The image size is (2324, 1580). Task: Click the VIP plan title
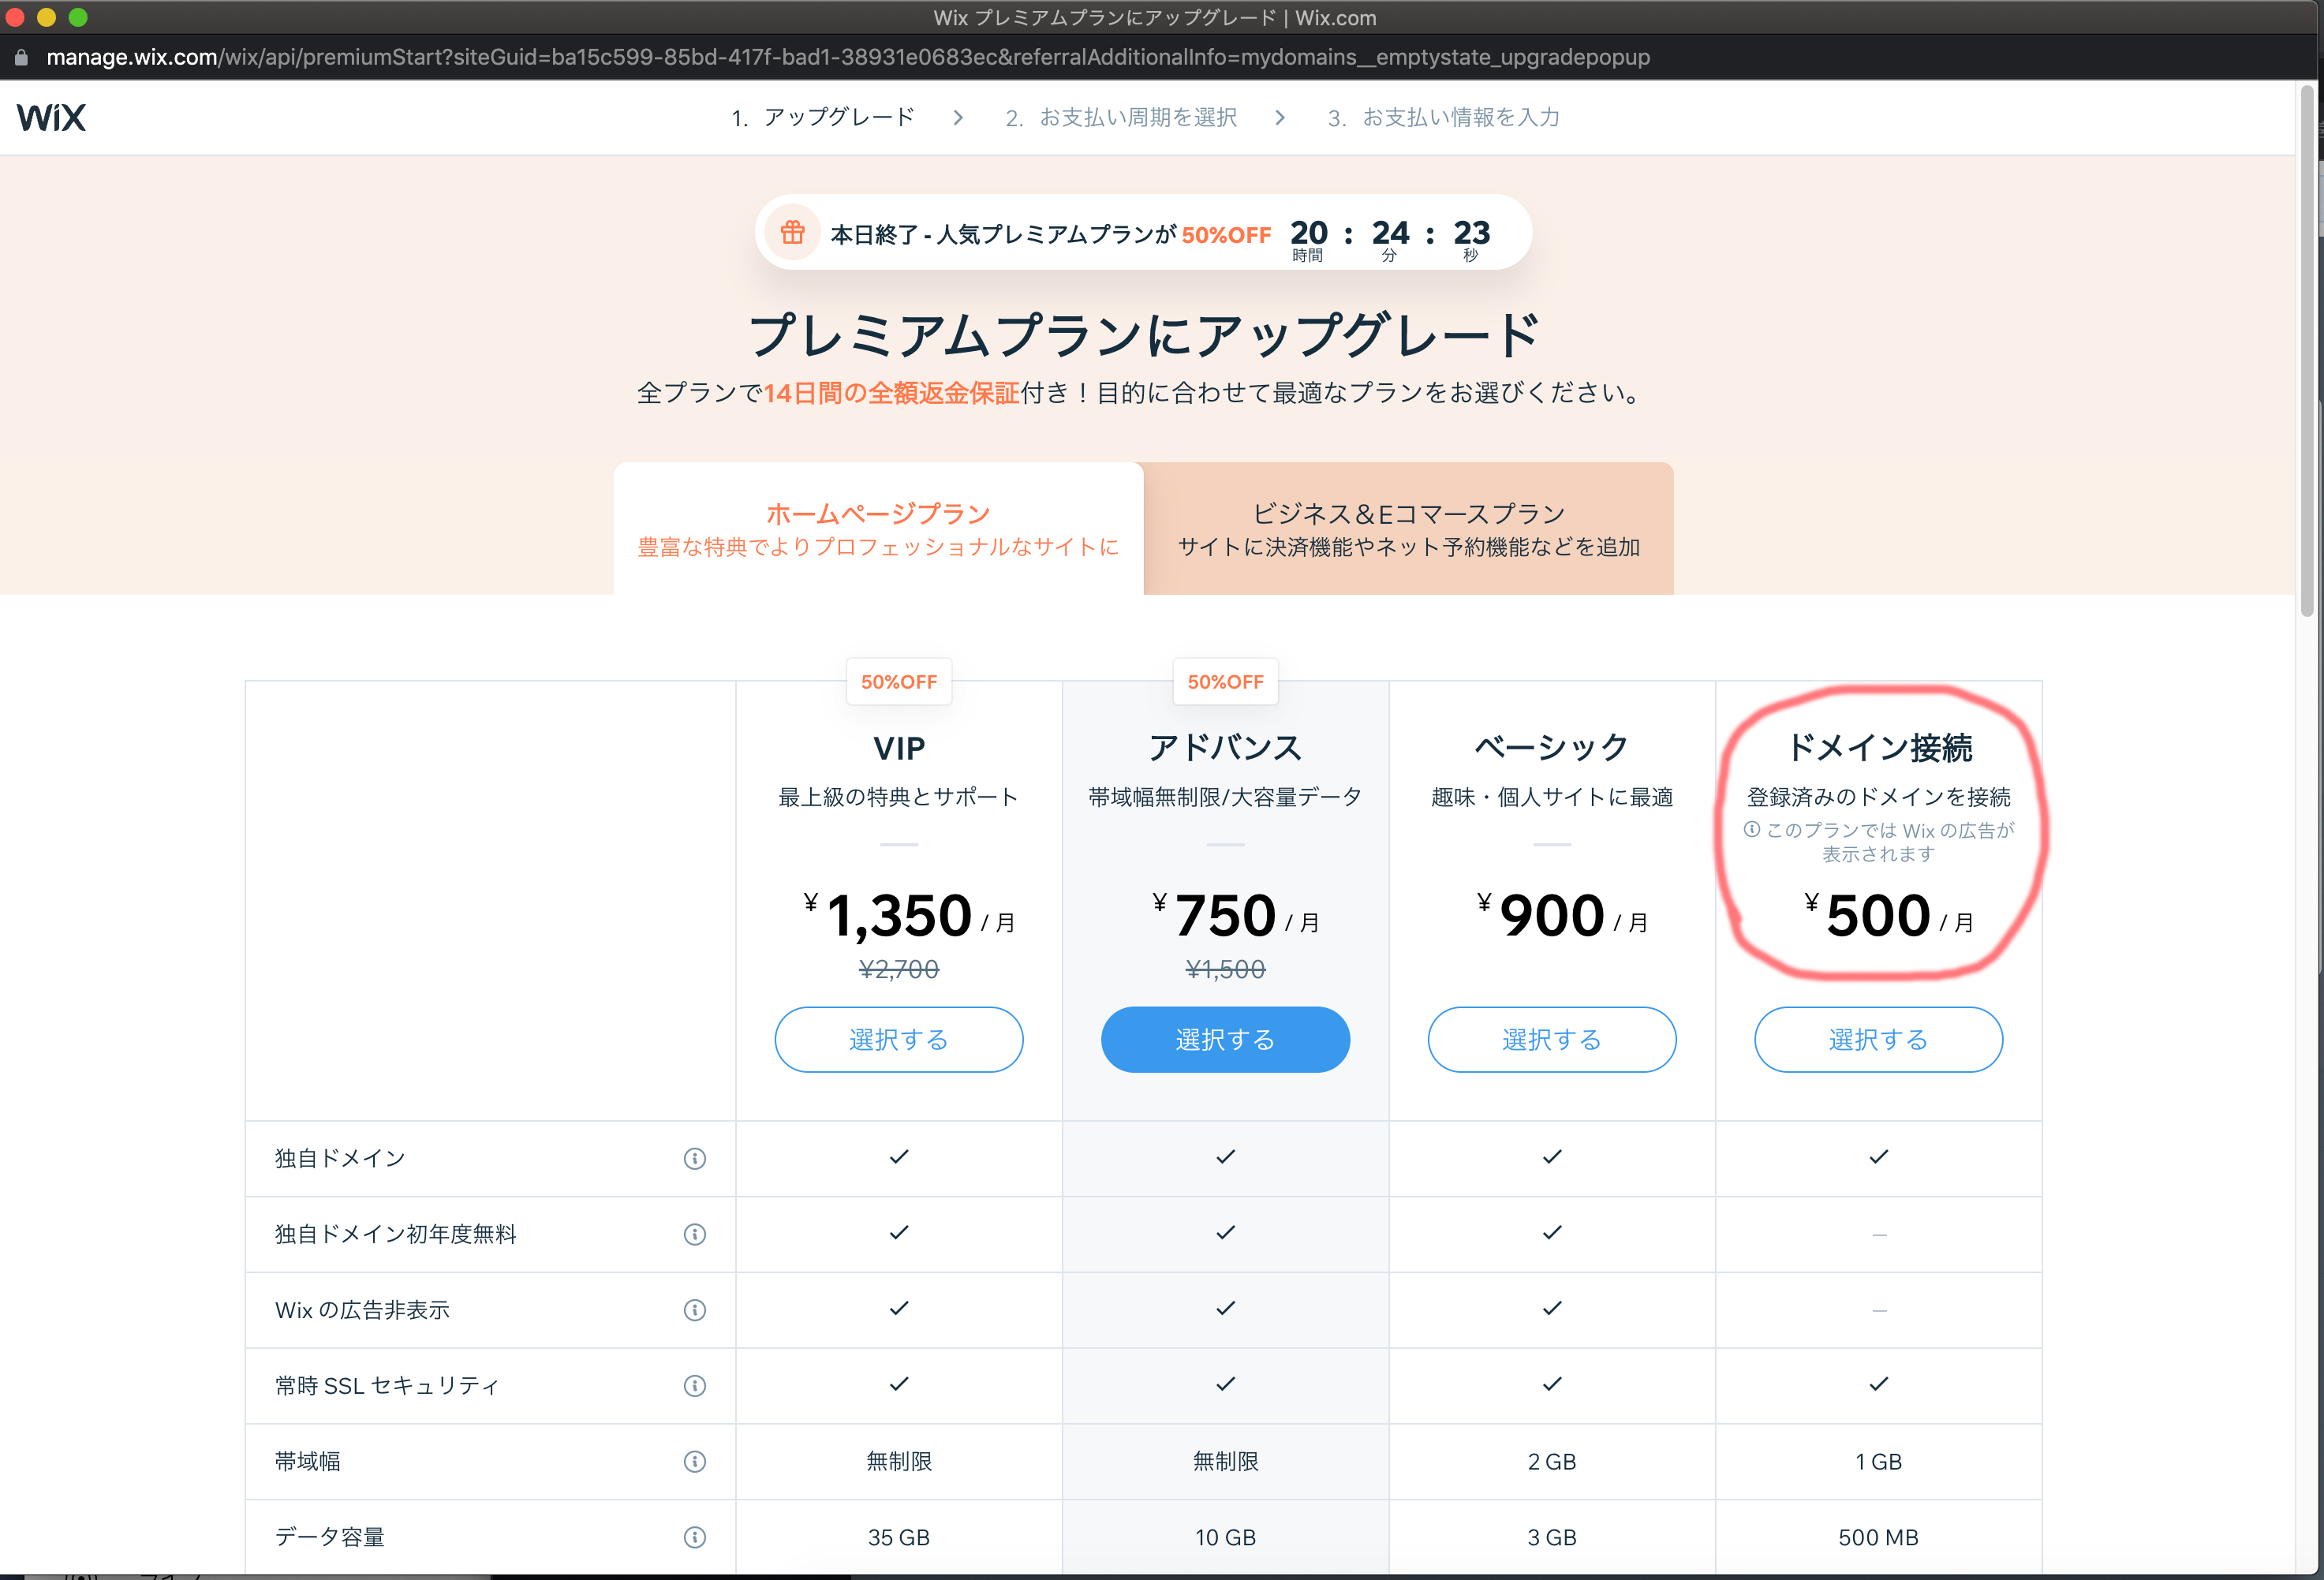898,748
